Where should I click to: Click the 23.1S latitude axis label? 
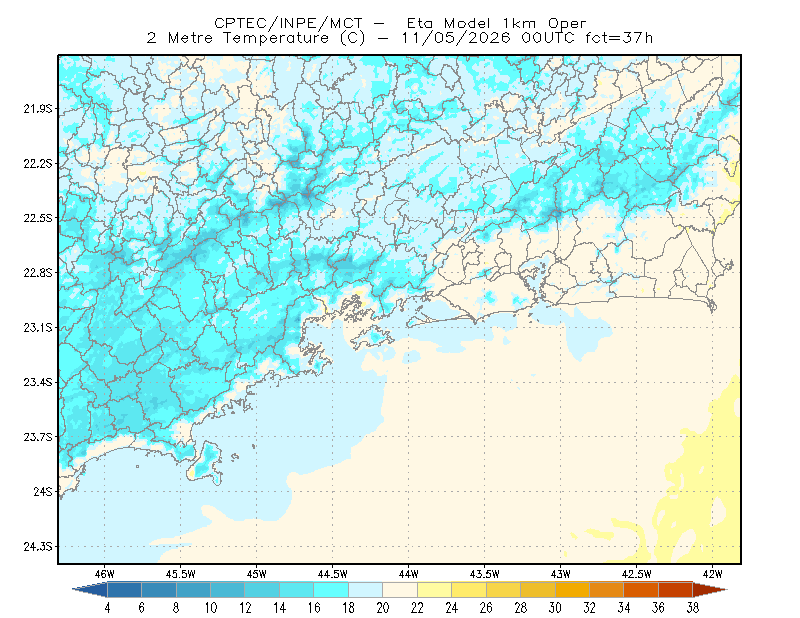pos(38,328)
